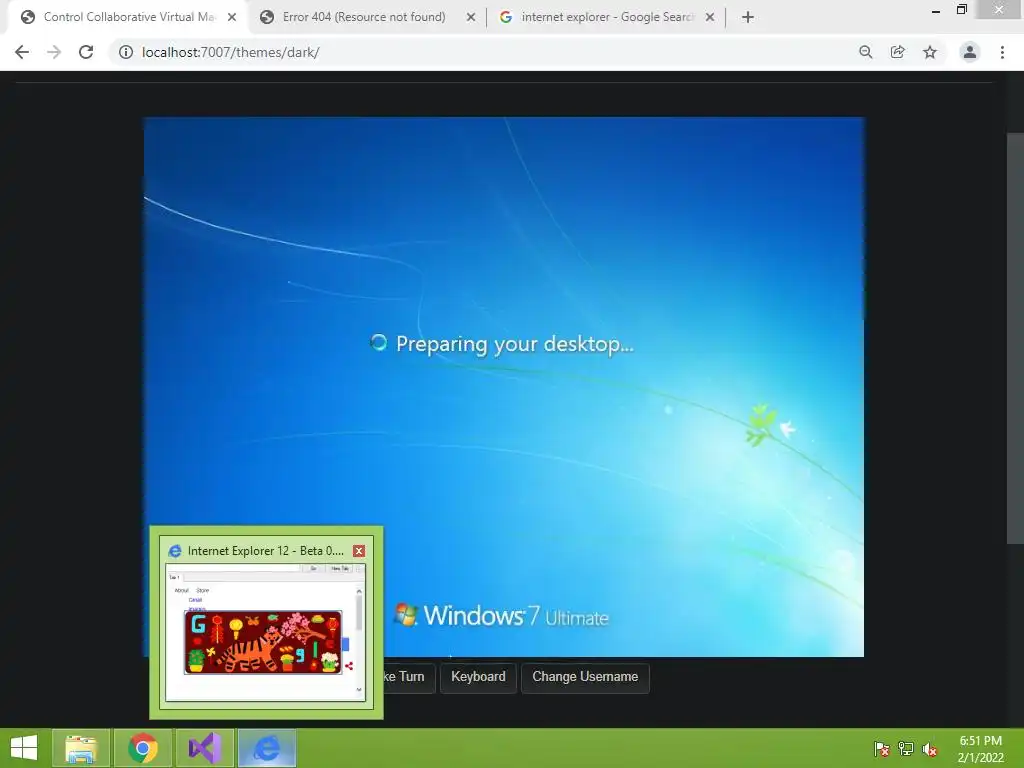Reload the current page
This screenshot has width=1024, height=768.
click(86, 52)
